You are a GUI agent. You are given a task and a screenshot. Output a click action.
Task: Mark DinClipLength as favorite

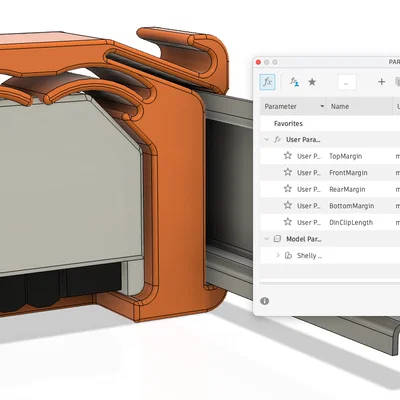click(x=288, y=222)
